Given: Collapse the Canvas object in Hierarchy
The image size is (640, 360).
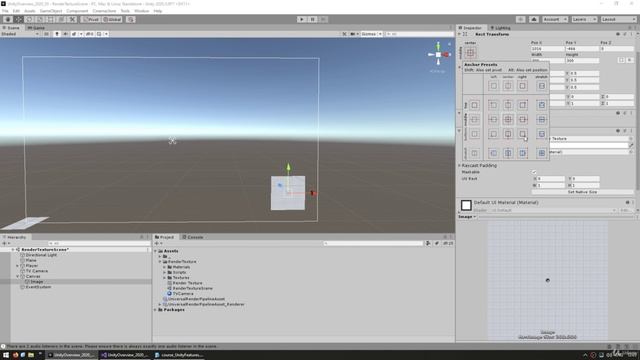Looking at the screenshot, I should point(18,276).
